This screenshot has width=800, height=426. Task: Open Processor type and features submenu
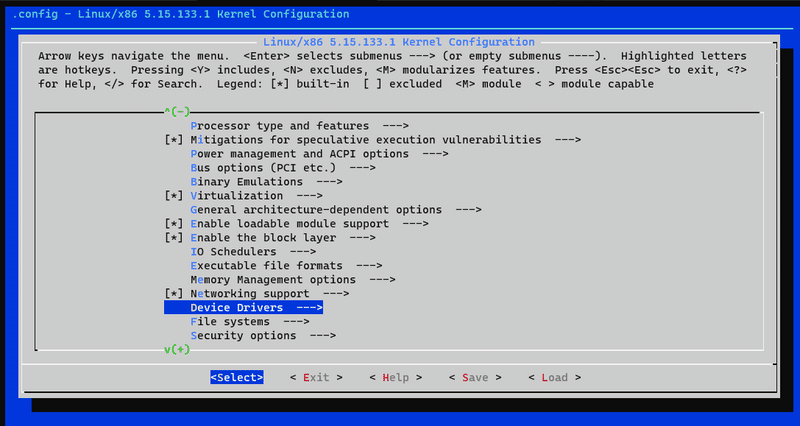pos(299,126)
